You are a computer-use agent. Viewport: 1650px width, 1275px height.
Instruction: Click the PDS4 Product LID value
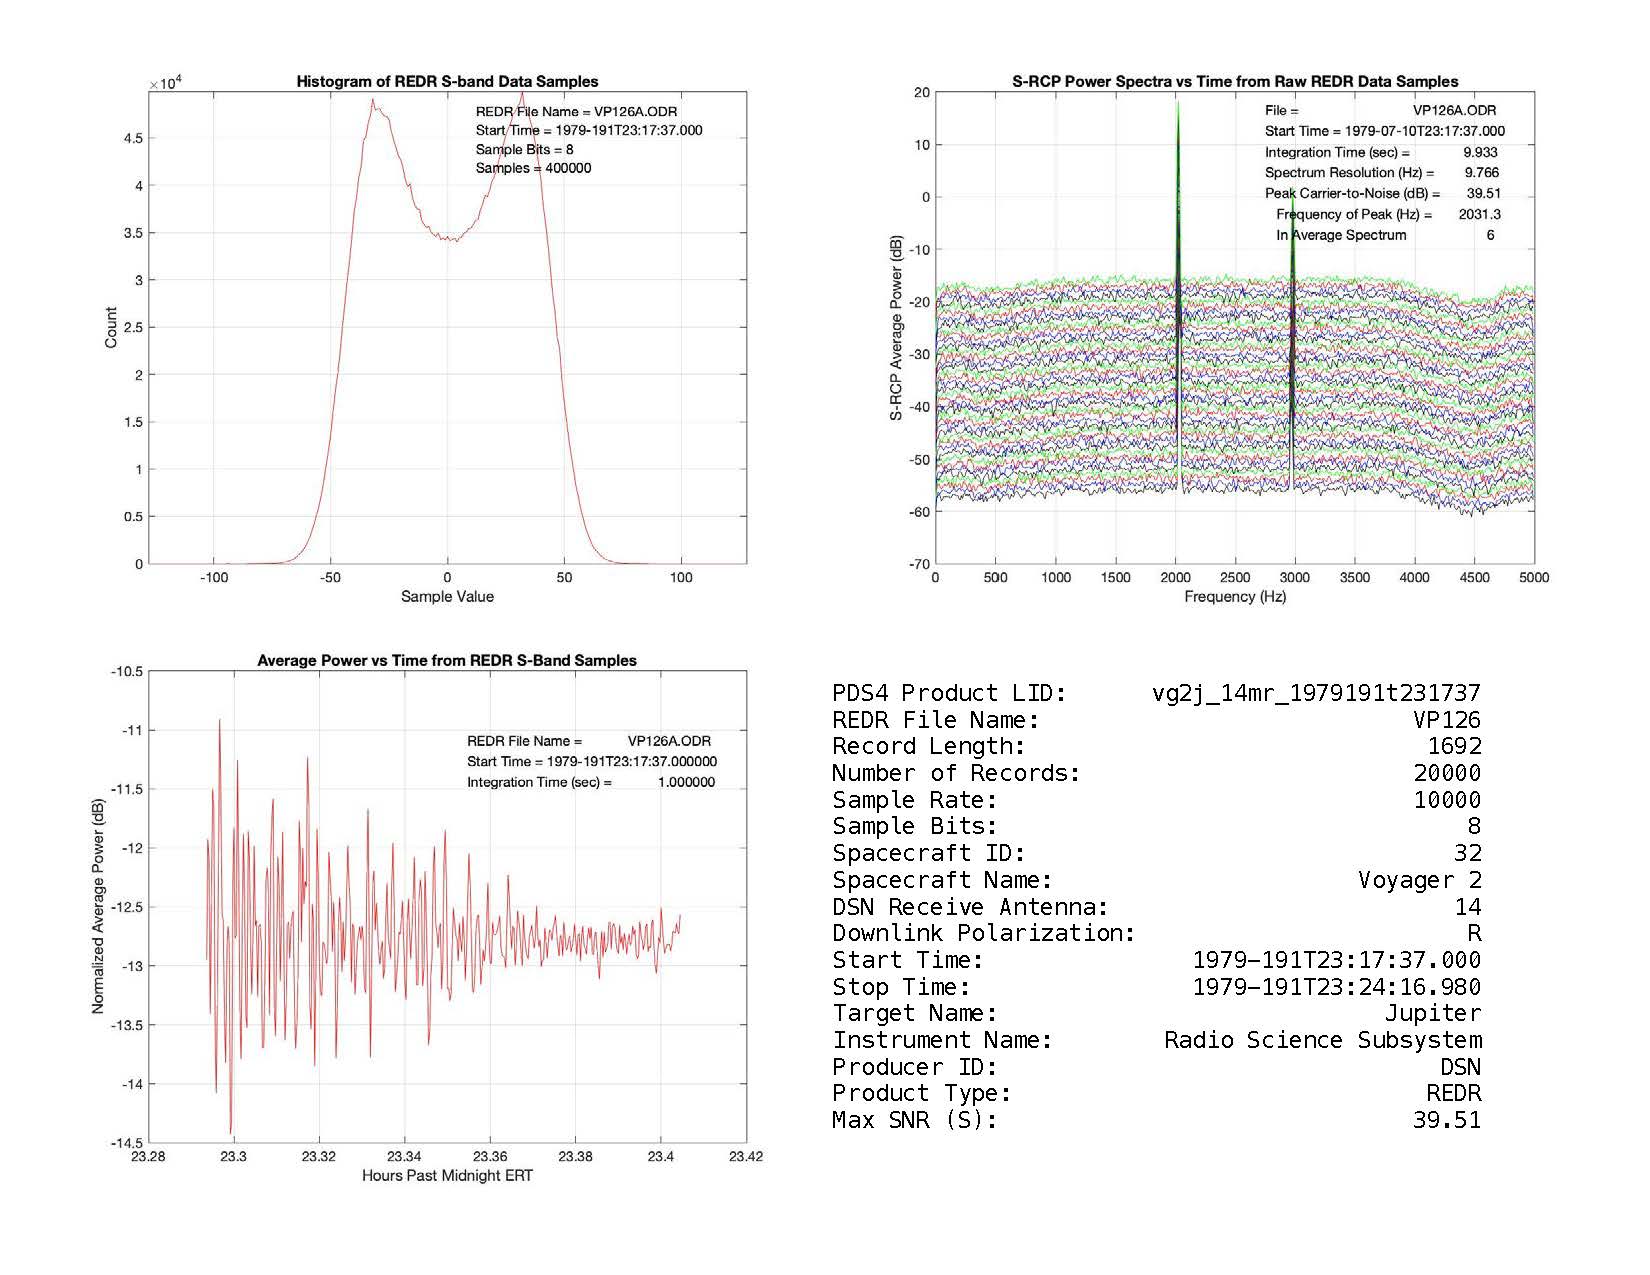pos(1316,693)
